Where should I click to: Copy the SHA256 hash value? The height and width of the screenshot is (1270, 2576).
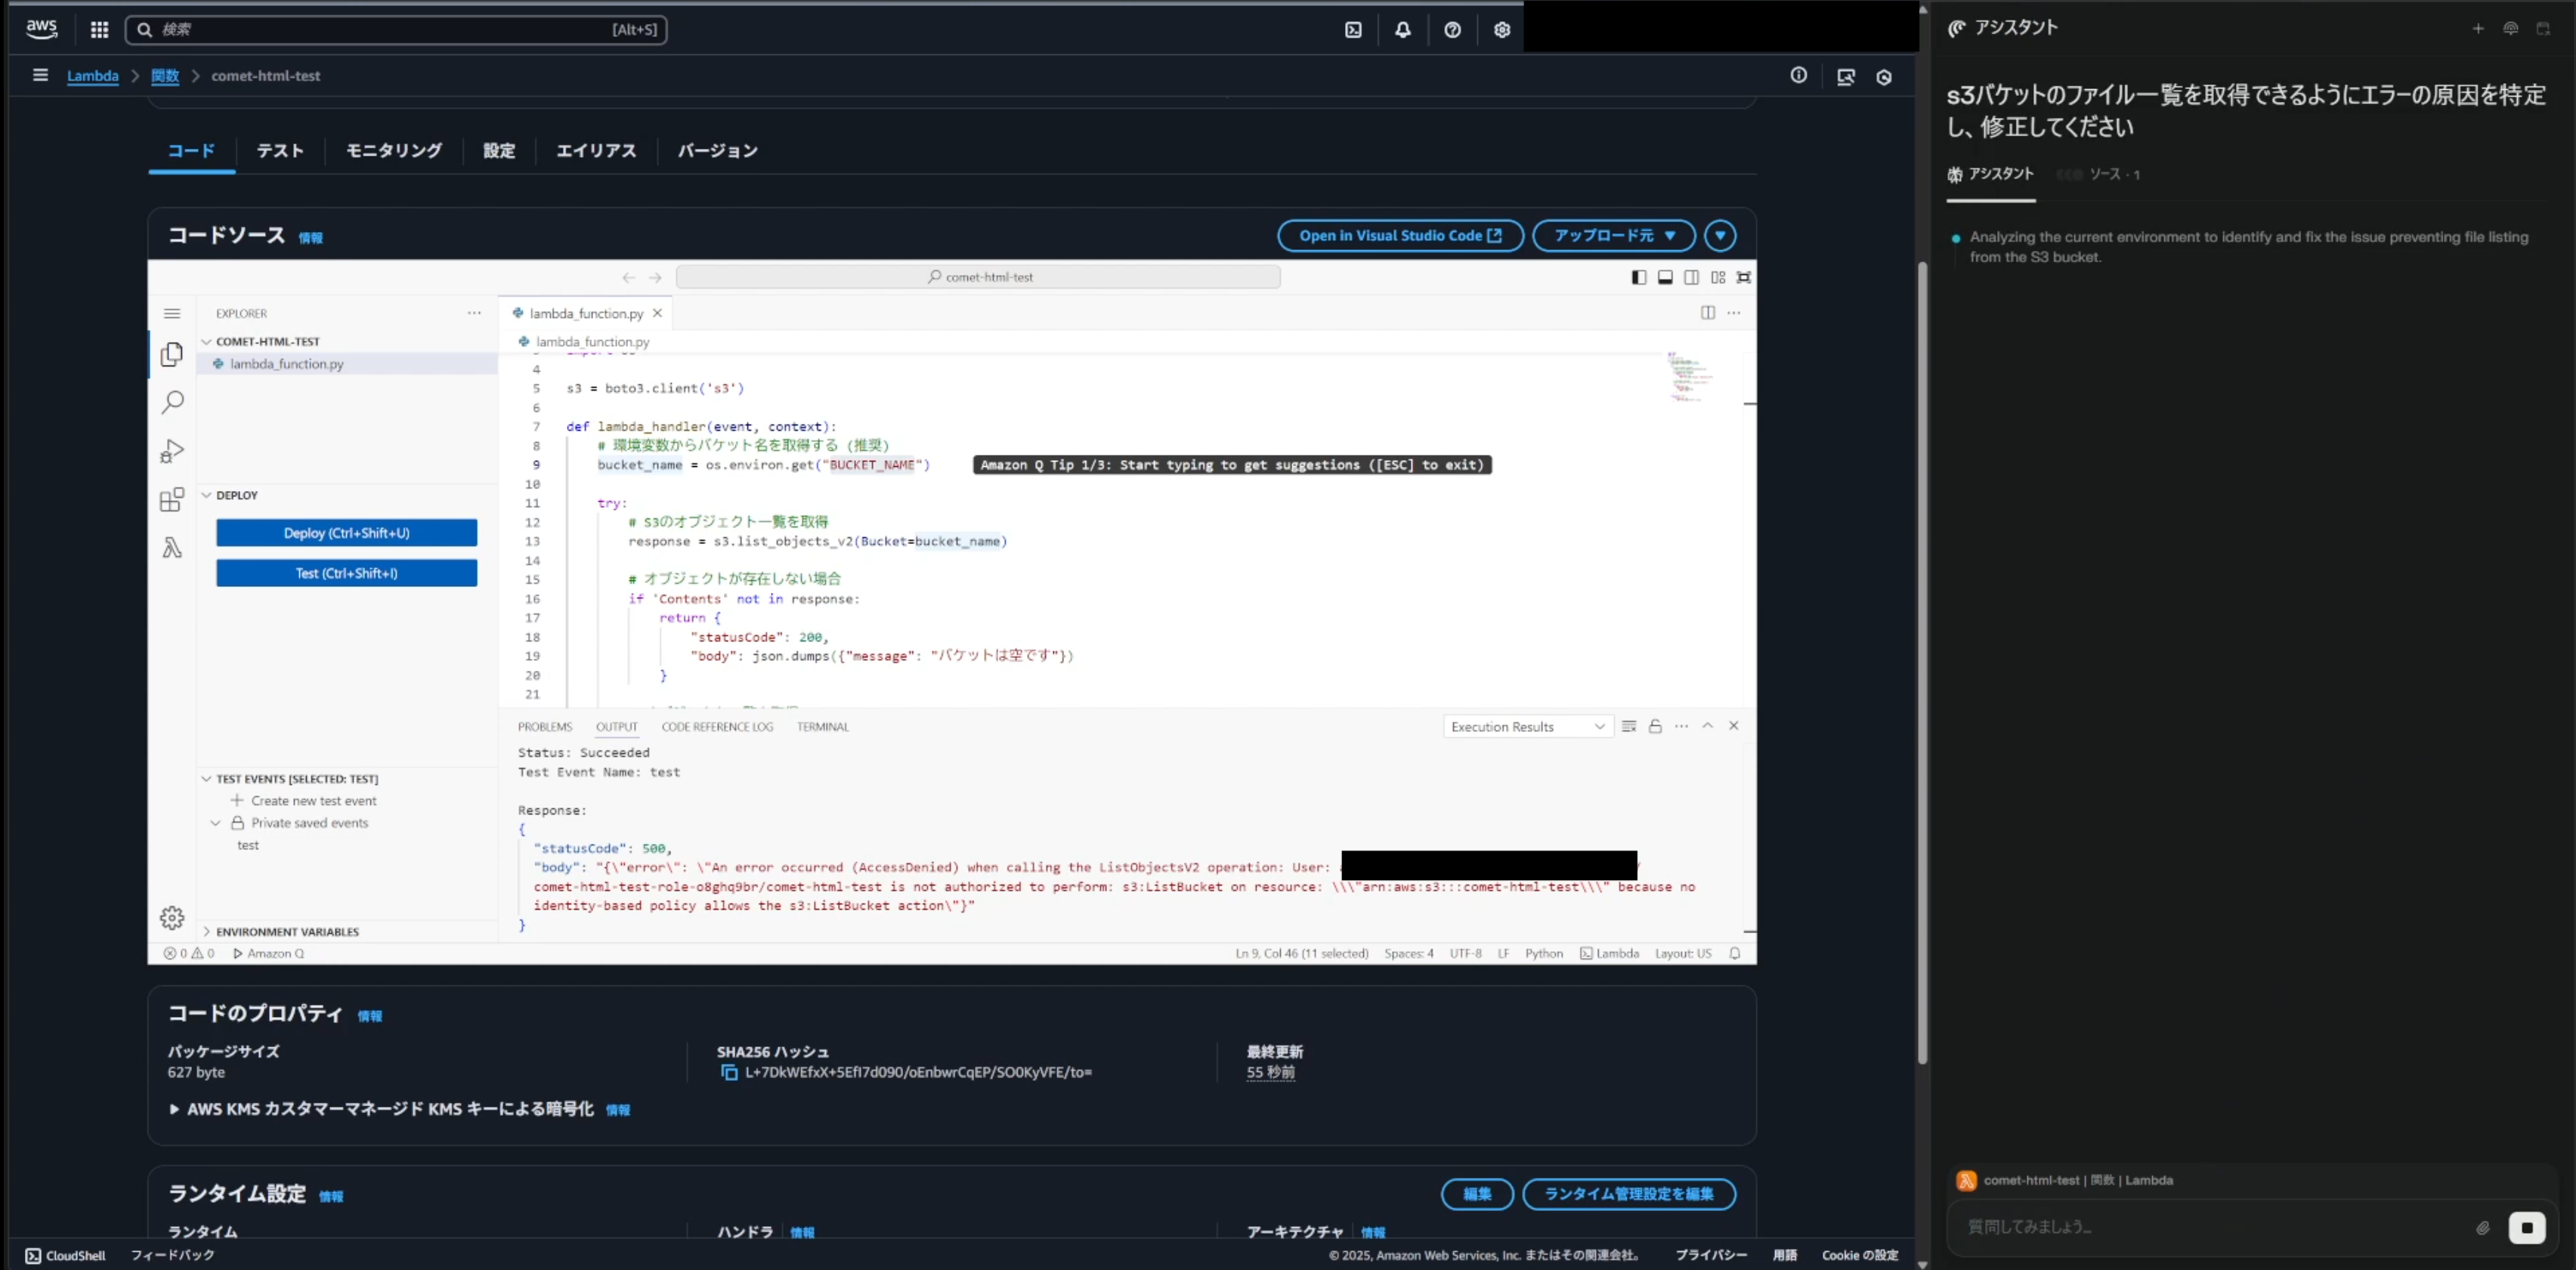[729, 1072]
